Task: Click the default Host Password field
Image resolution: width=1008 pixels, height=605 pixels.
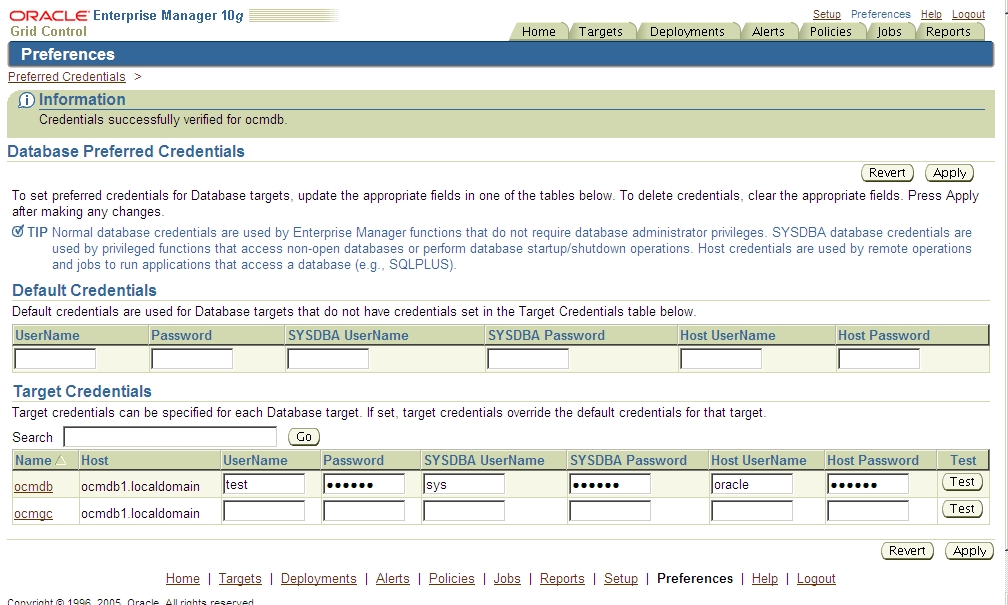Action: point(879,359)
